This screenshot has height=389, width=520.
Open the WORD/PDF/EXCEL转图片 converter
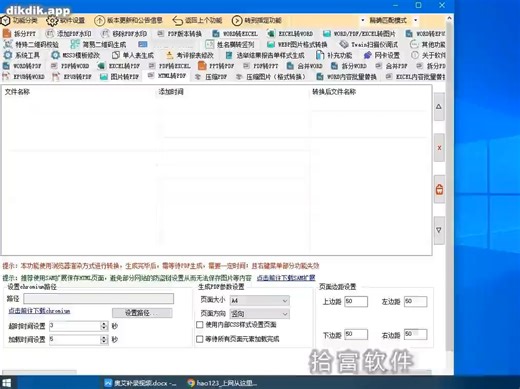[359, 34]
